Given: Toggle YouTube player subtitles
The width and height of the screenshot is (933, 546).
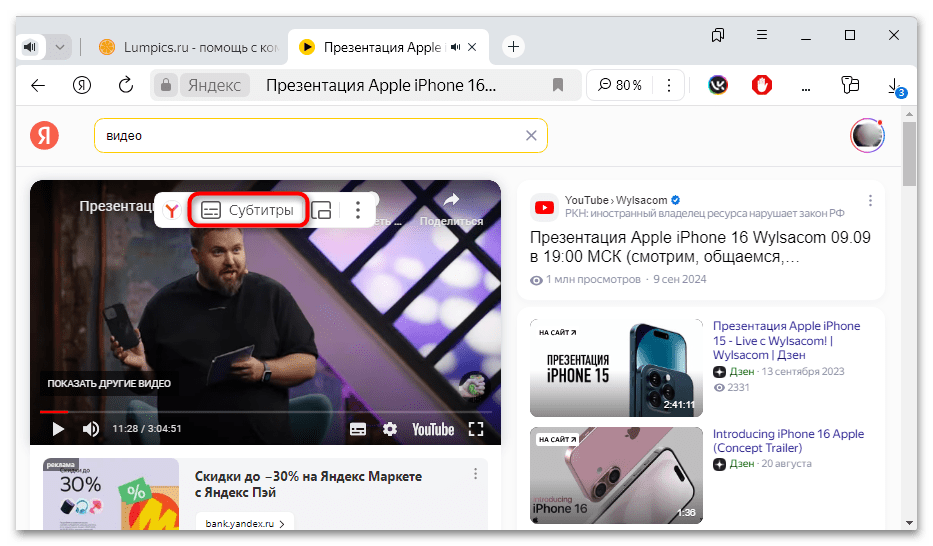Looking at the screenshot, I should (x=358, y=429).
